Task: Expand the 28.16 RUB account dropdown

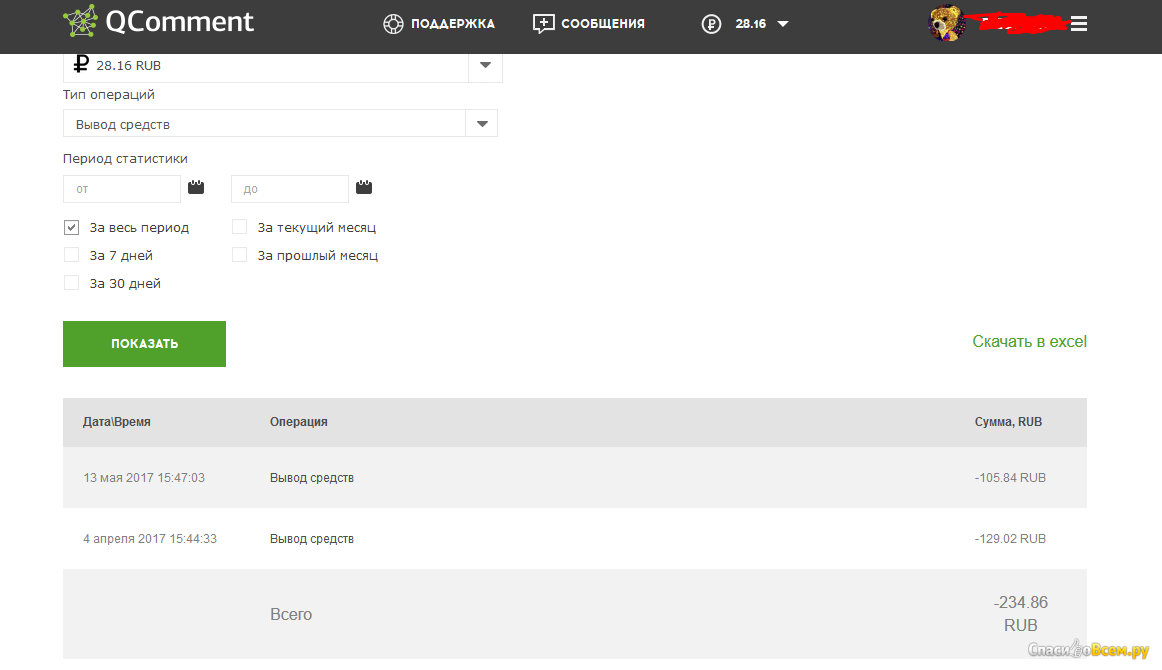Action: coord(485,65)
